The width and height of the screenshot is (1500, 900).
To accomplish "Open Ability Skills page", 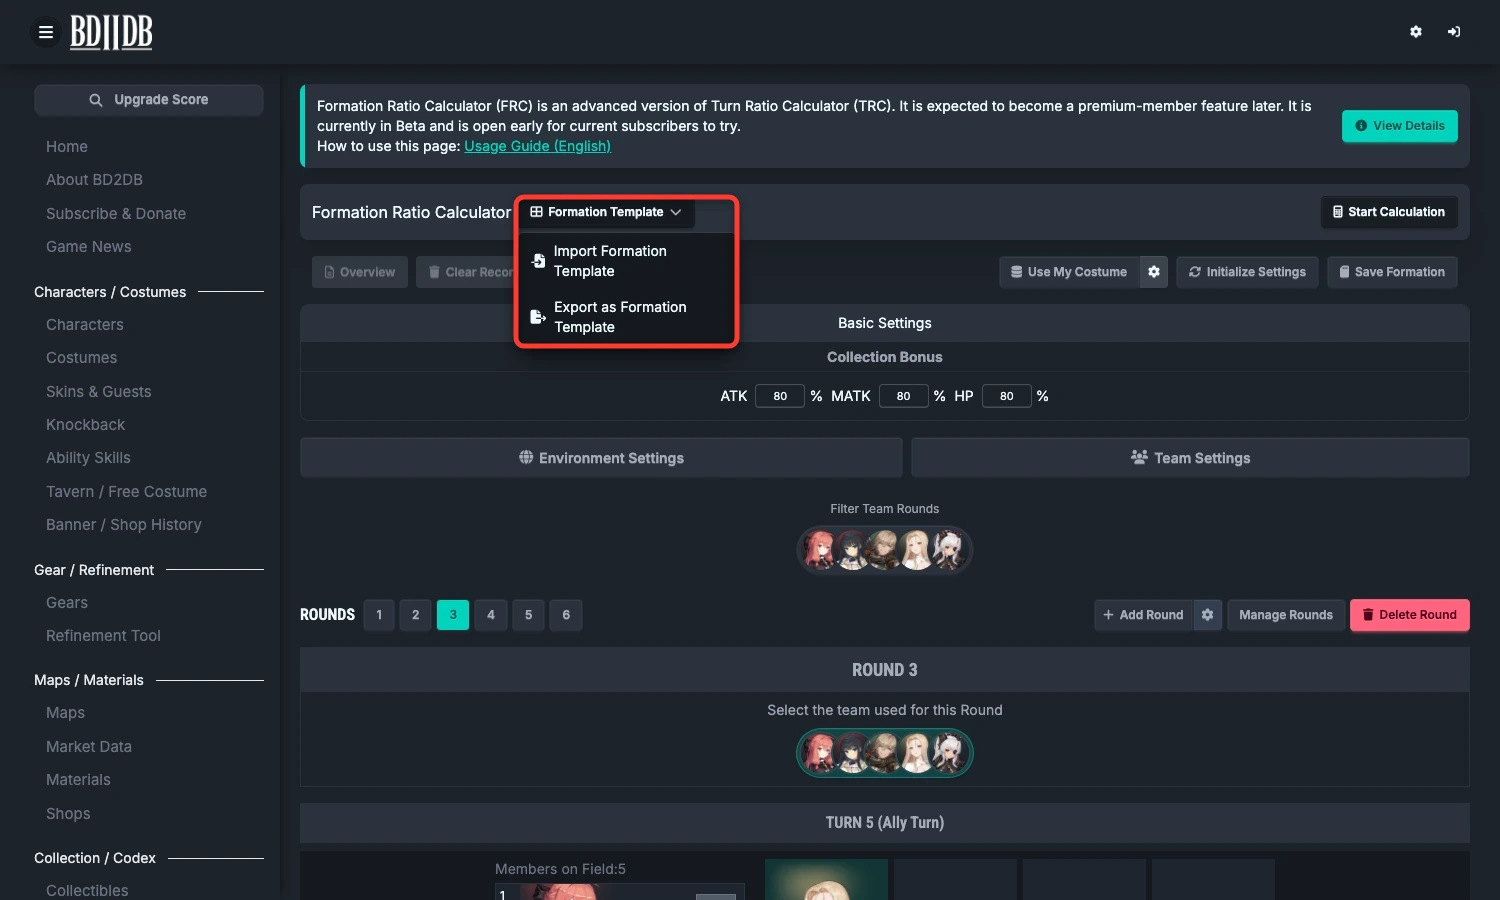I will tap(88, 458).
